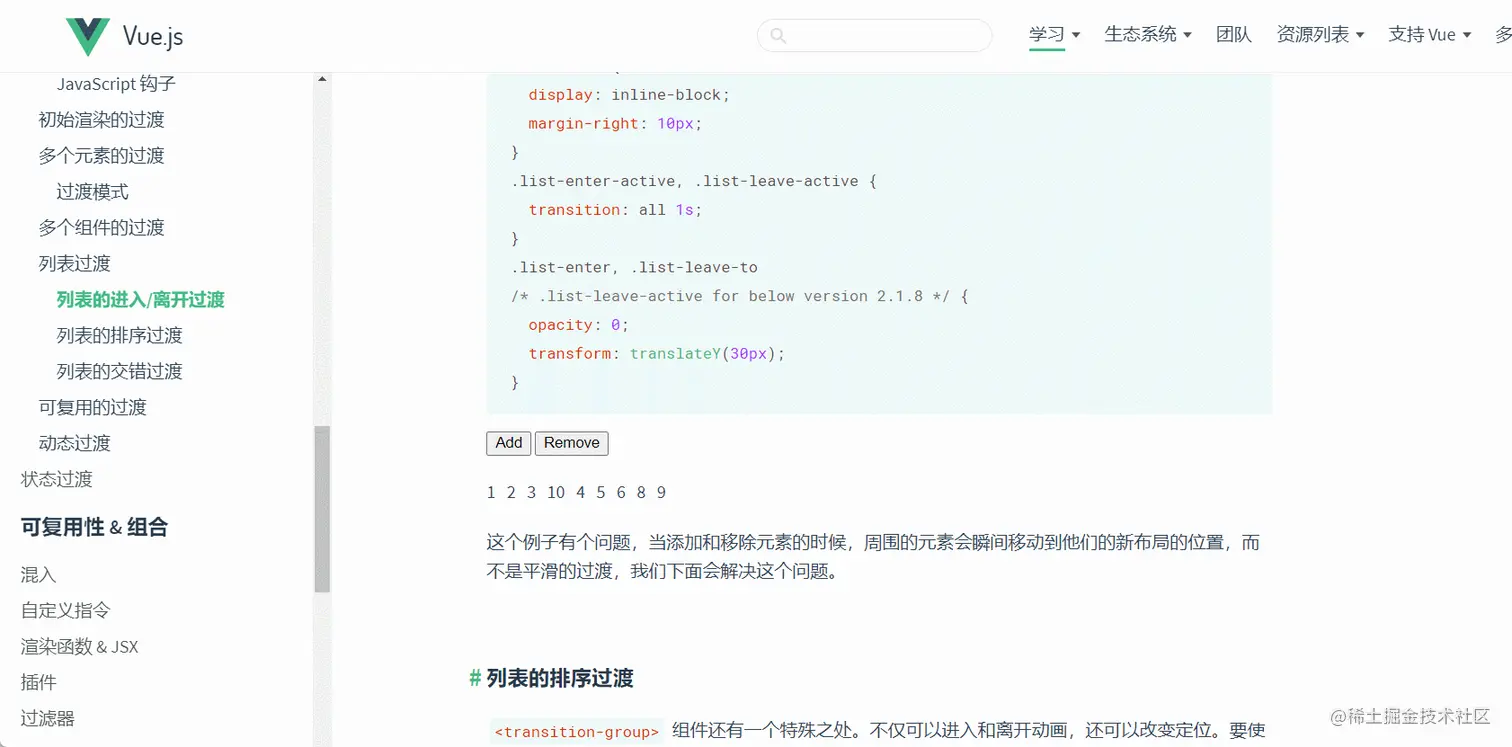Open 动态过渡 sidebar link
The height and width of the screenshot is (747, 1512).
74,444
